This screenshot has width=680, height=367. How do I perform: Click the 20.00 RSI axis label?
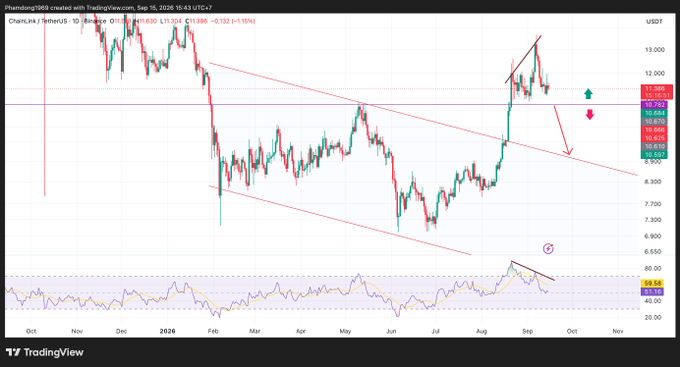click(x=653, y=318)
